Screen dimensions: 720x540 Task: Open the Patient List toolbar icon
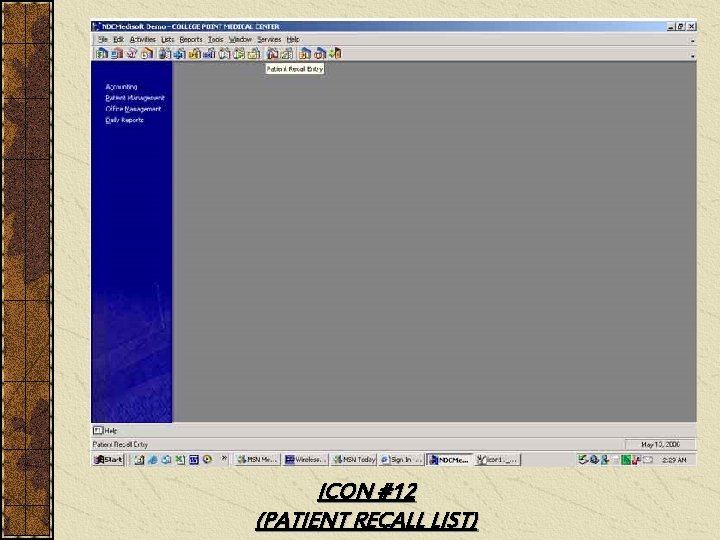(x=164, y=54)
